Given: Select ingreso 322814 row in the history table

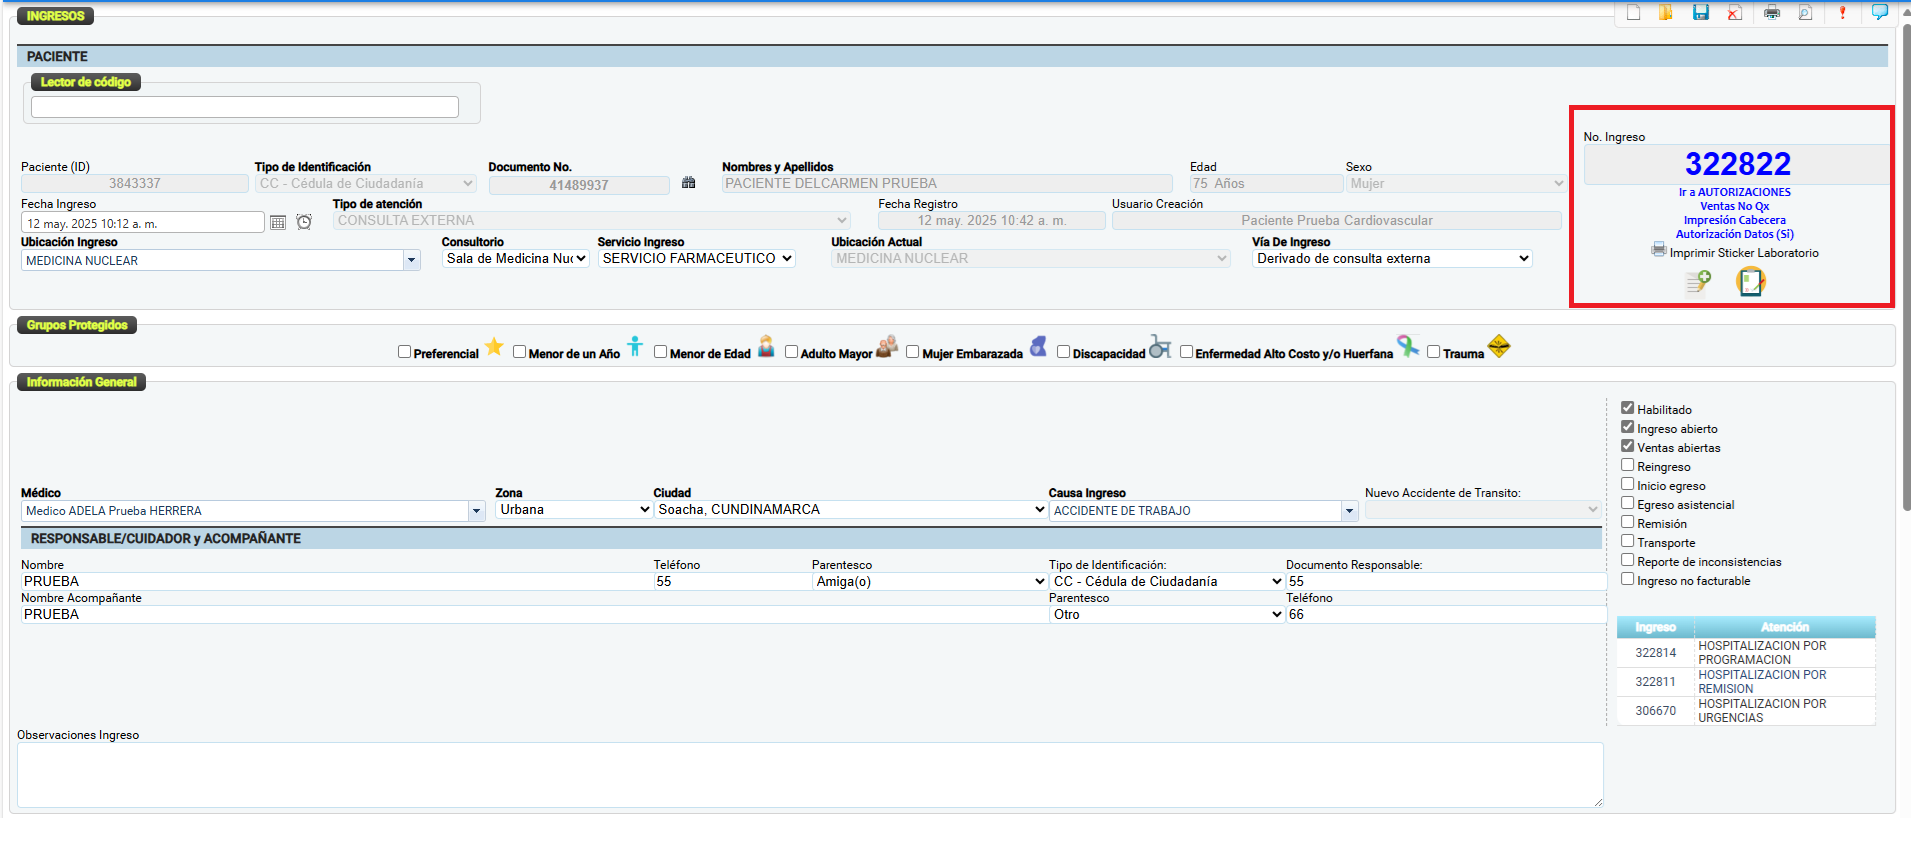Looking at the screenshot, I should click(x=1655, y=653).
